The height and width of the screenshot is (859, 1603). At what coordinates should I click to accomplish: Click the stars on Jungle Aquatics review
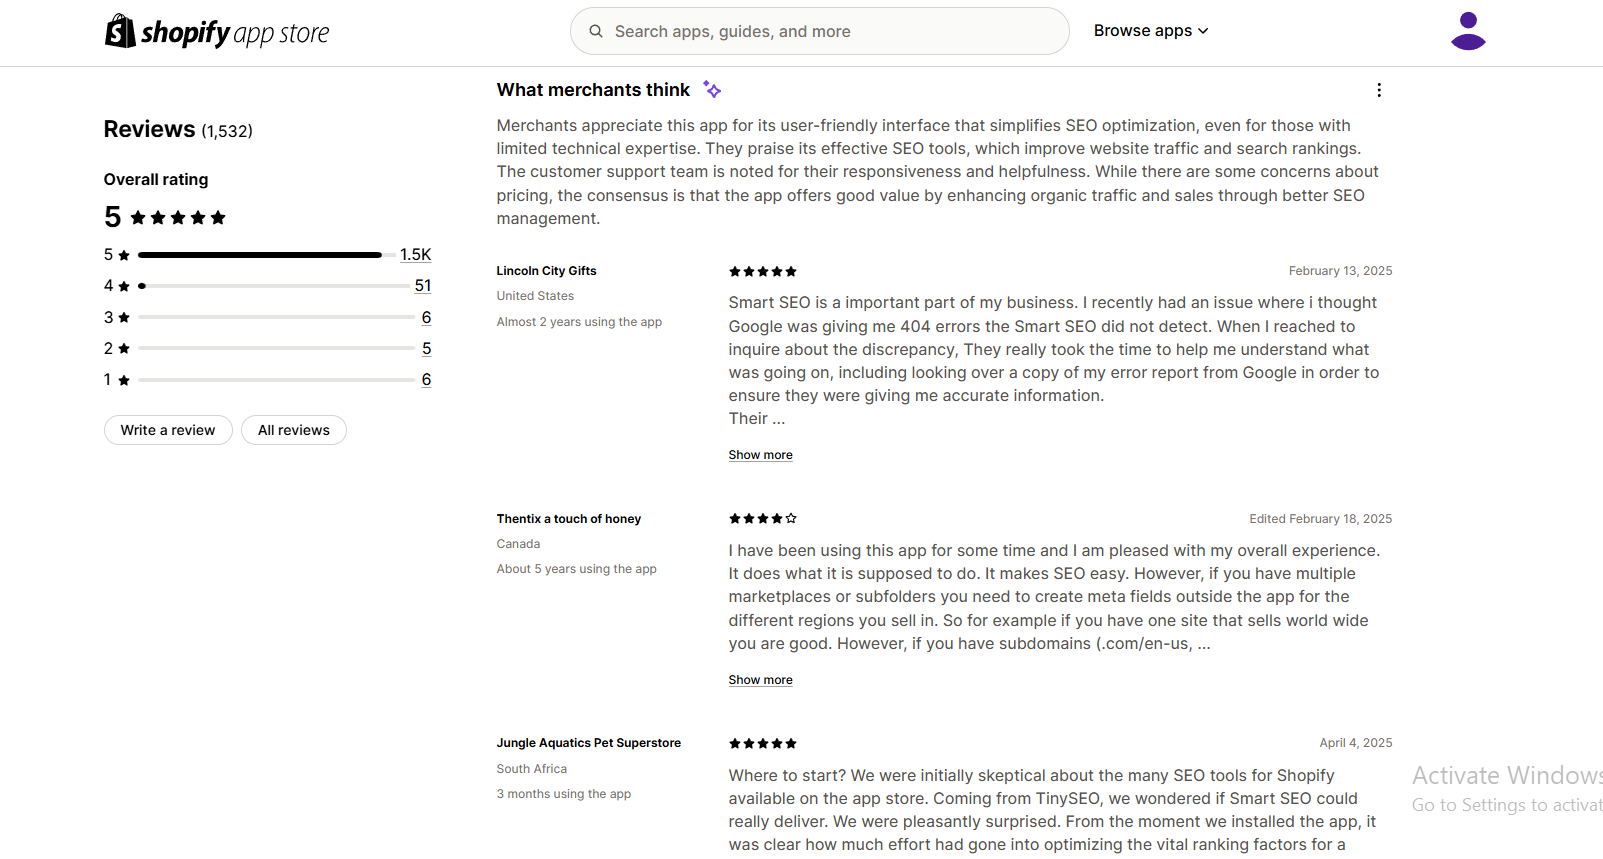(763, 743)
